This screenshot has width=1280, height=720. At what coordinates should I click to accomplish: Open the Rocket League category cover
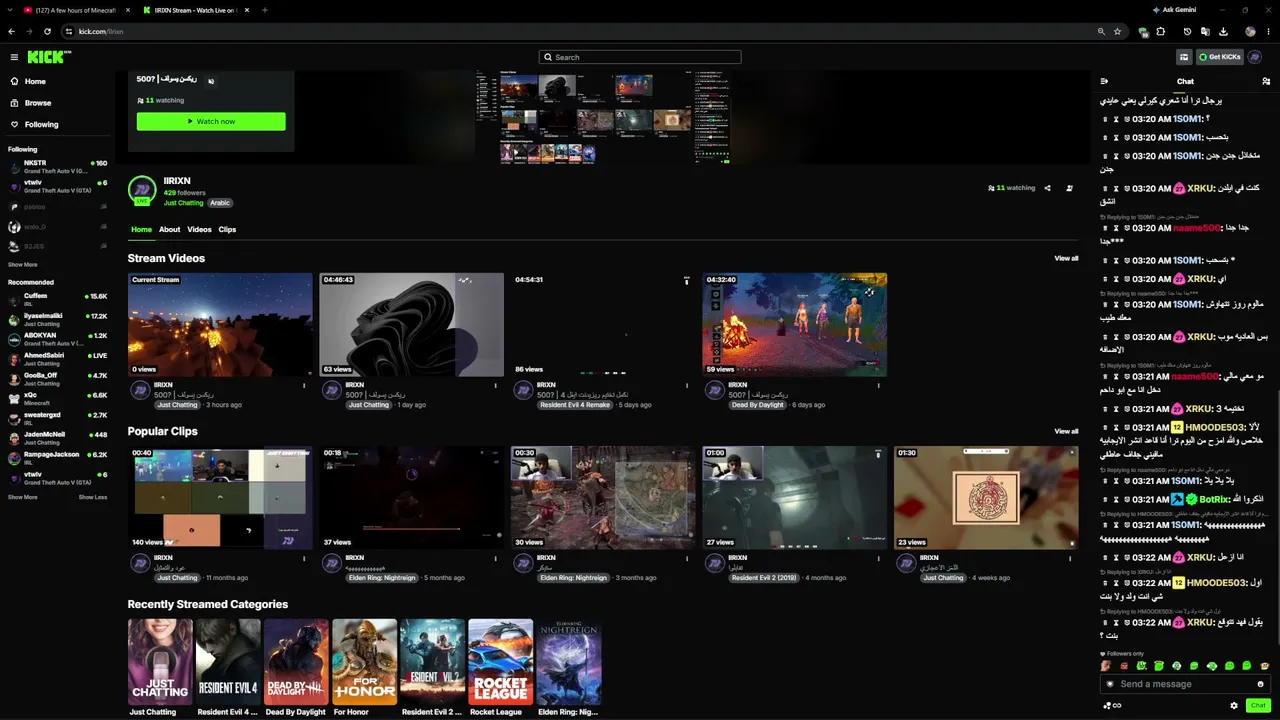(x=500, y=662)
